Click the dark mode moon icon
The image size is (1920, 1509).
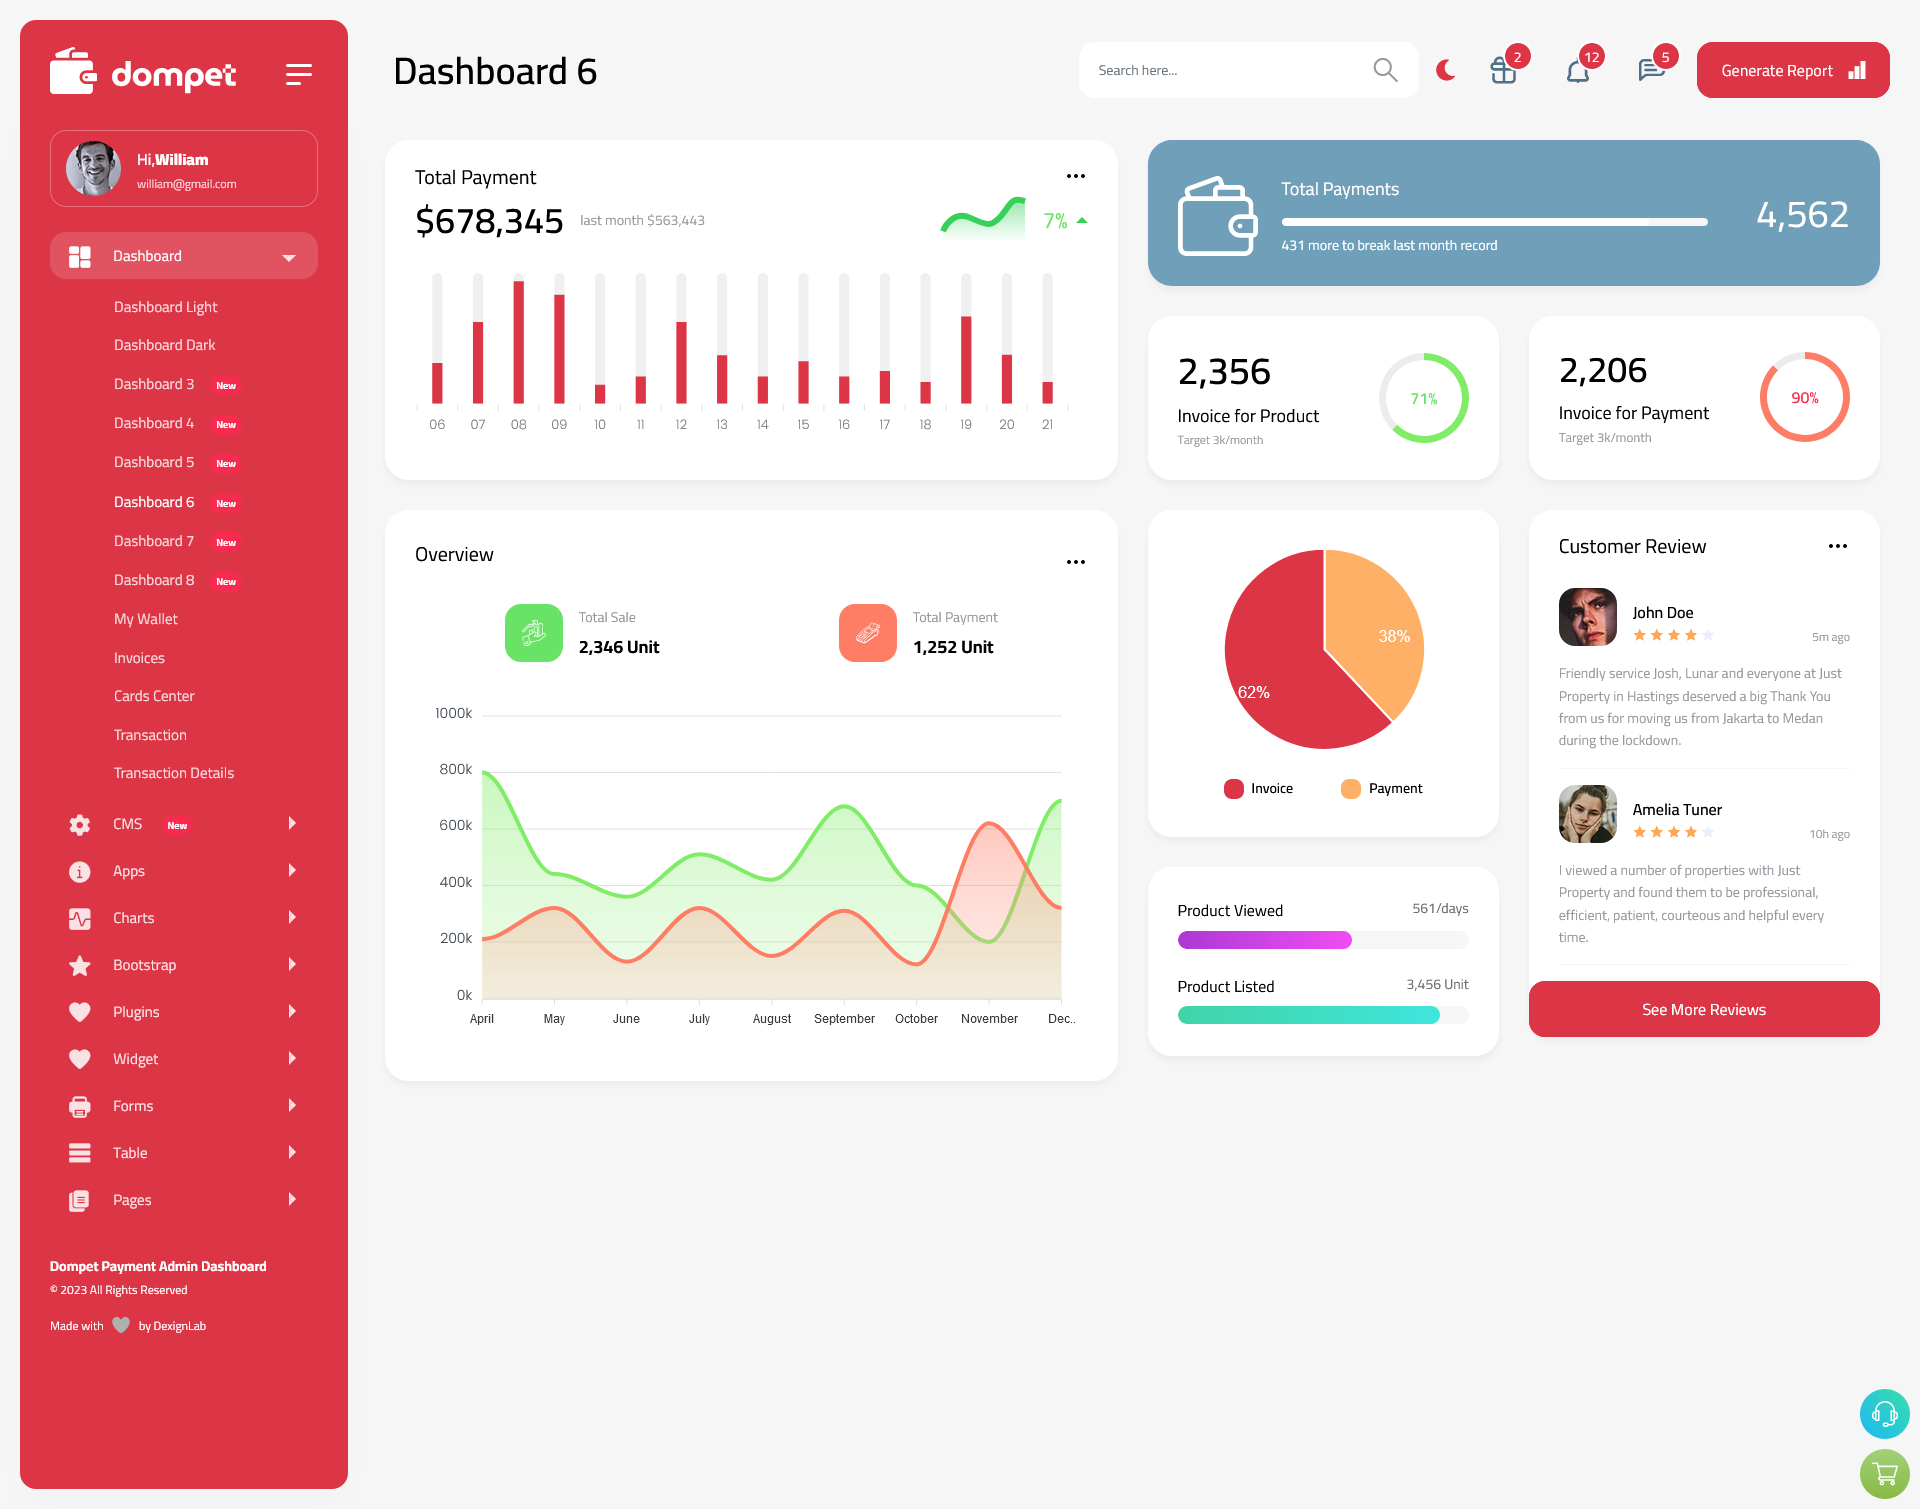click(1446, 69)
